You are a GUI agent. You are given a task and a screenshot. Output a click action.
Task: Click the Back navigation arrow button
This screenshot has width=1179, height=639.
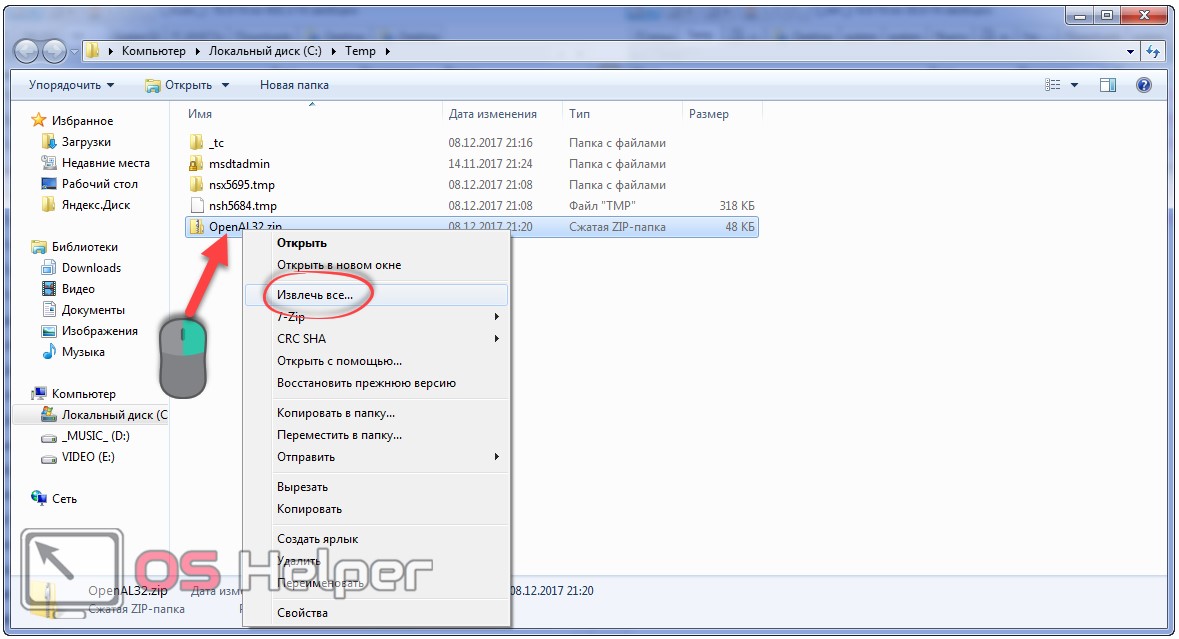[x=27, y=51]
